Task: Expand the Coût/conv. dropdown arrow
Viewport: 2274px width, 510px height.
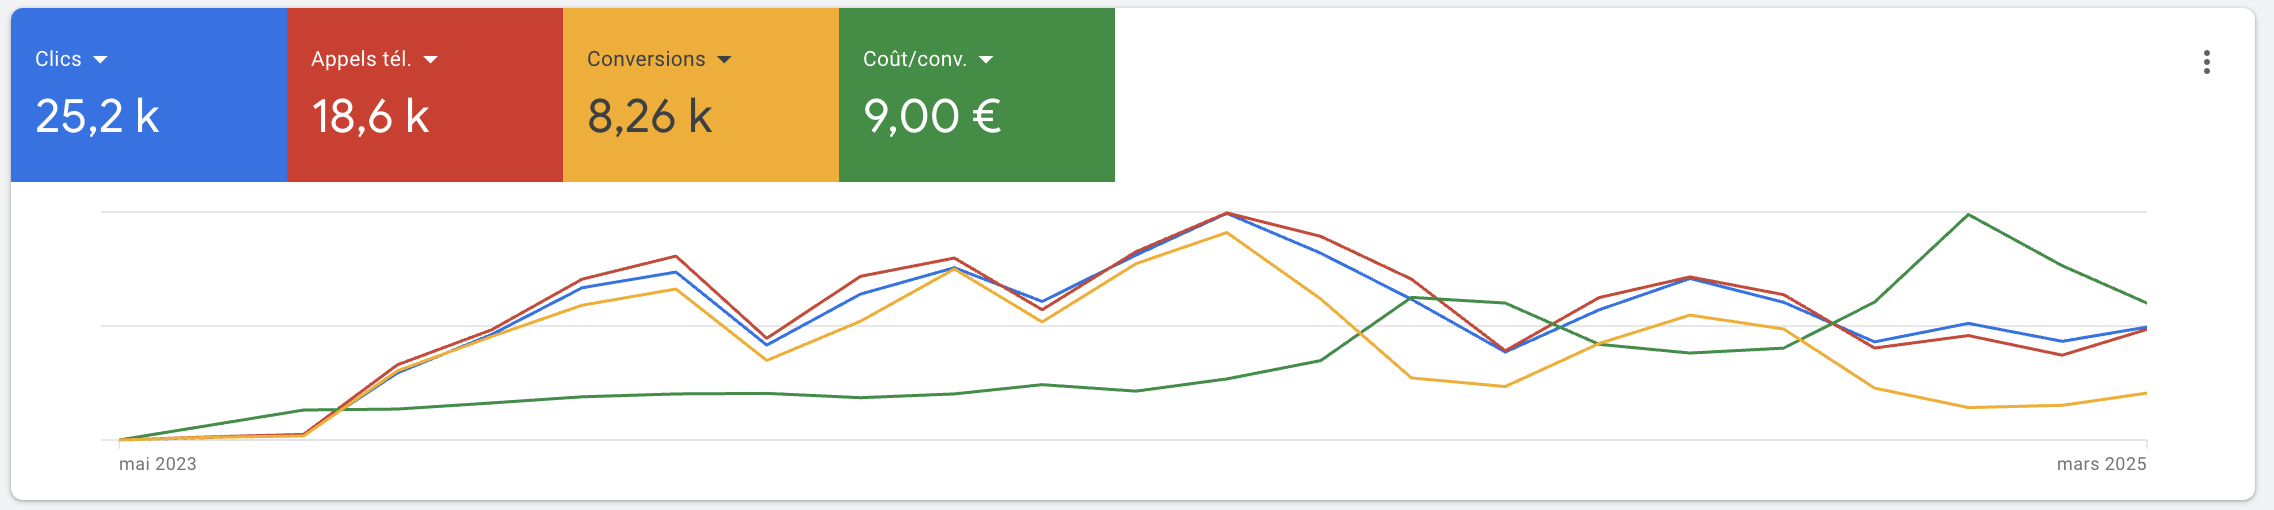Action: 986,60
